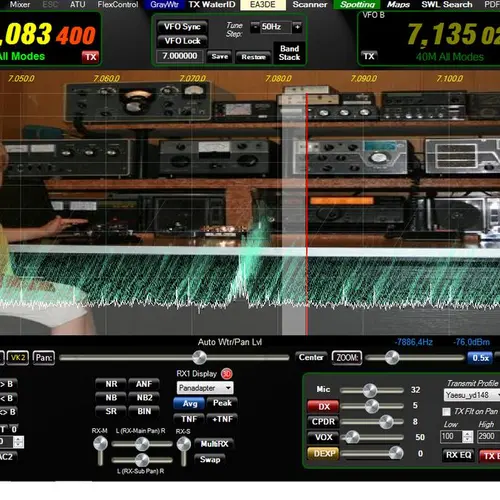Toggle TNF tracking notch filter

pyautogui.click(x=189, y=419)
